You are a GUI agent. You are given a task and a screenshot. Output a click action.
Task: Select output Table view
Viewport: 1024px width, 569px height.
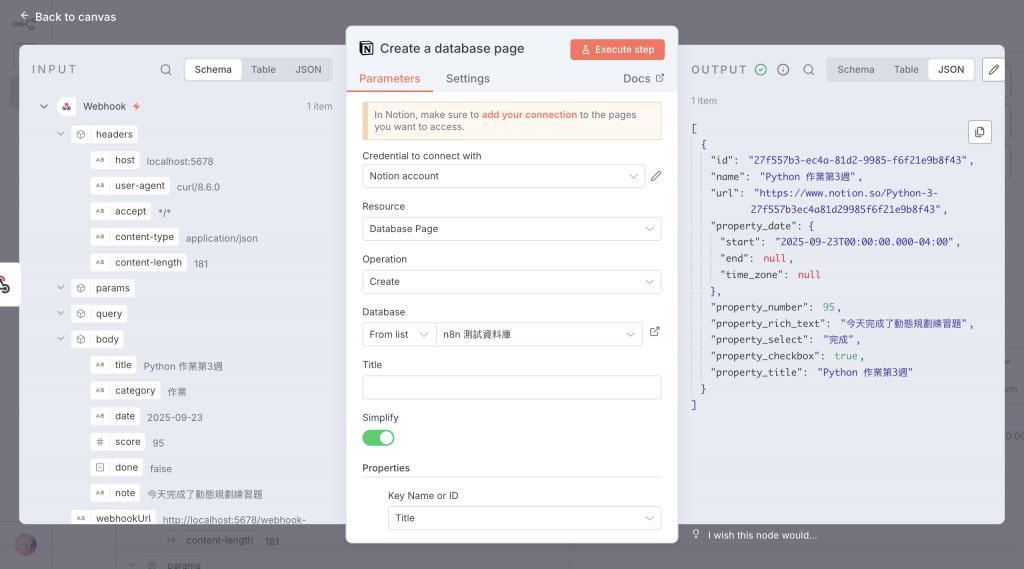906,69
